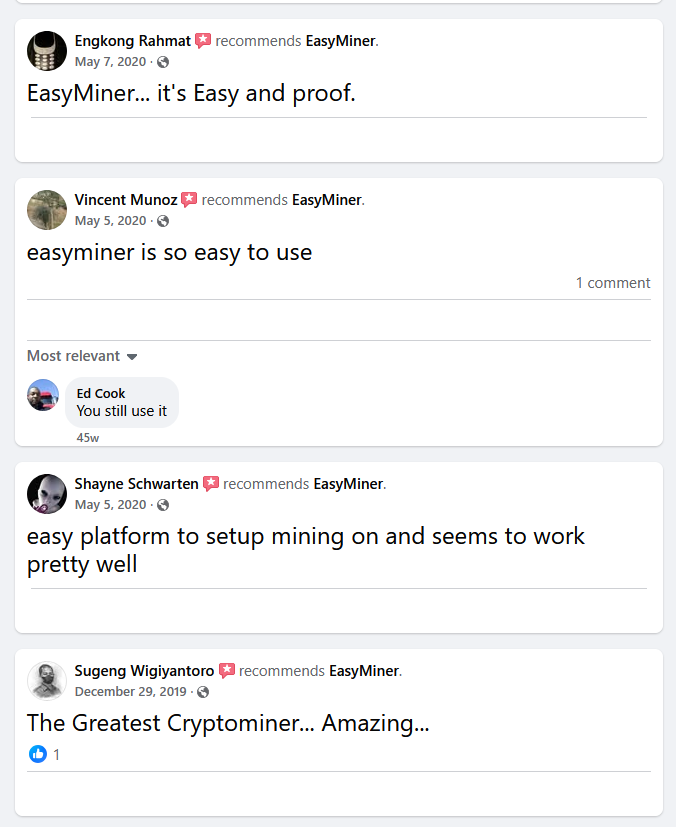Click the recommendation badge beside Engkong Rahmat
Viewport: 676px width, 827px height.
tap(203, 41)
